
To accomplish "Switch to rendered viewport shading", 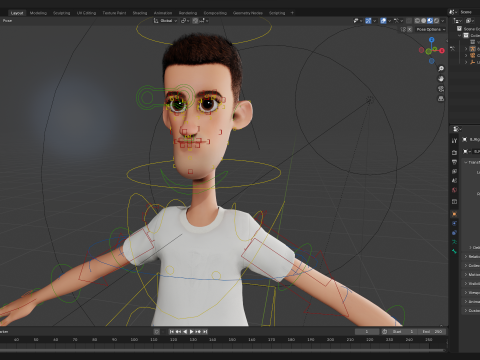I will click(x=436, y=21).
